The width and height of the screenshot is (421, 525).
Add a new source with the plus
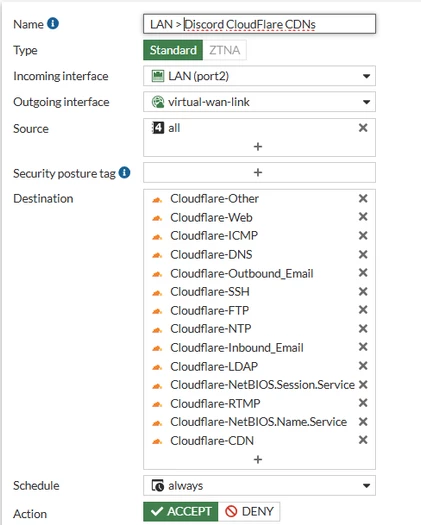(x=258, y=147)
